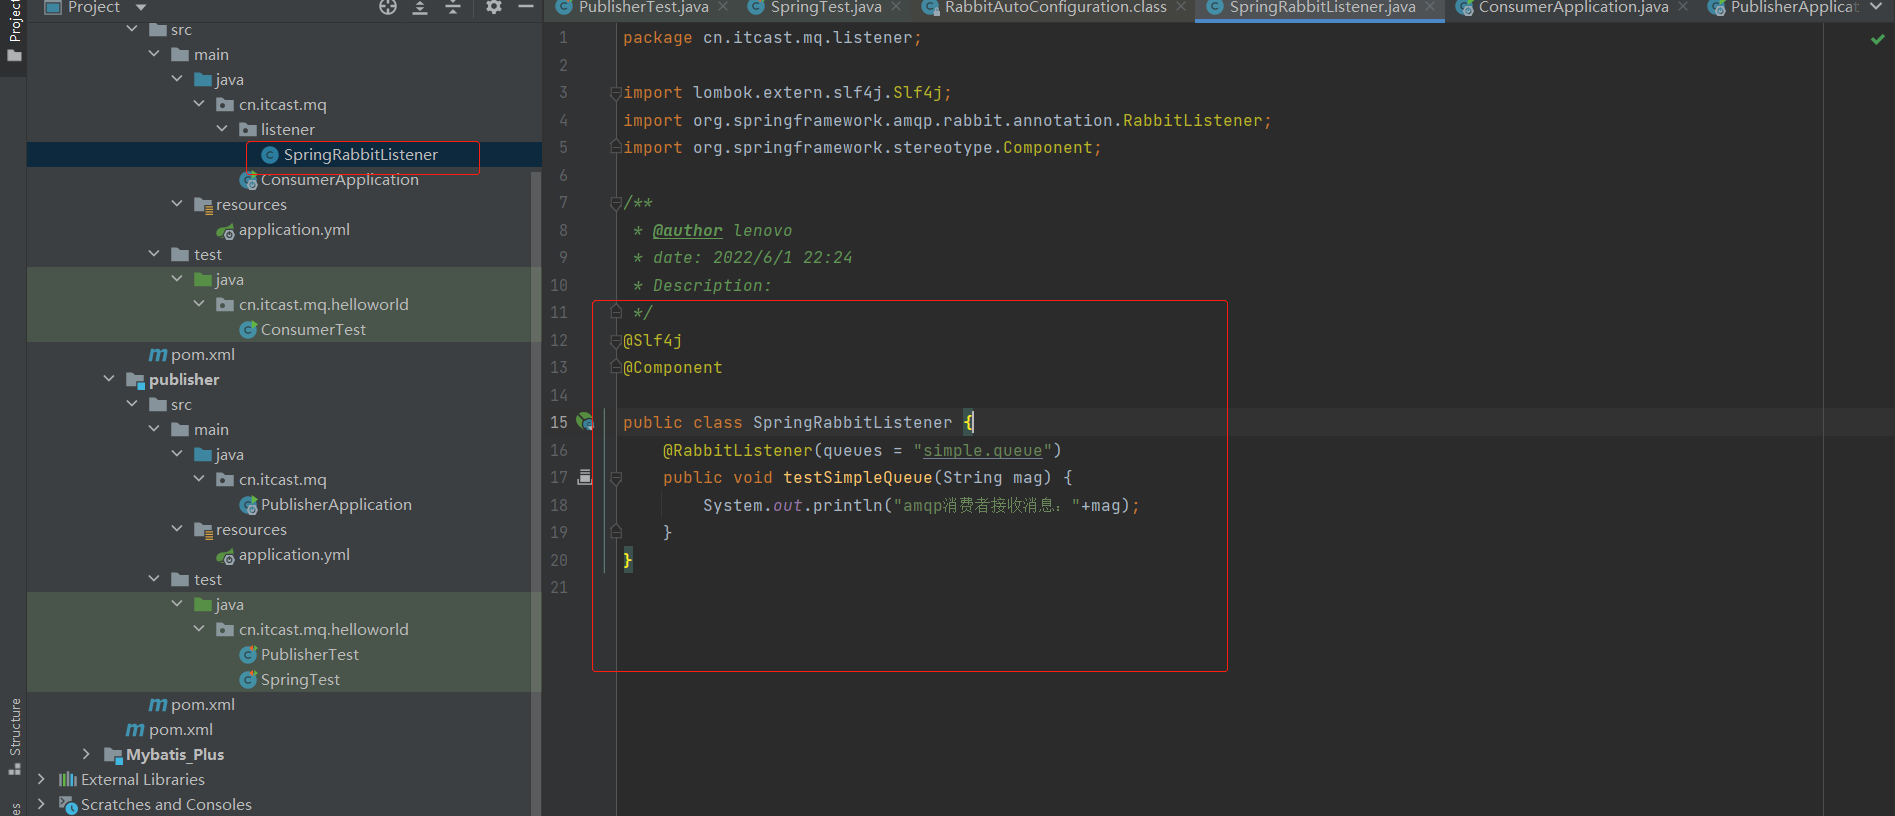Viewport: 1895px width, 816px height.
Task: Select the publisher module folder
Action: pyautogui.click(x=184, y=380)
